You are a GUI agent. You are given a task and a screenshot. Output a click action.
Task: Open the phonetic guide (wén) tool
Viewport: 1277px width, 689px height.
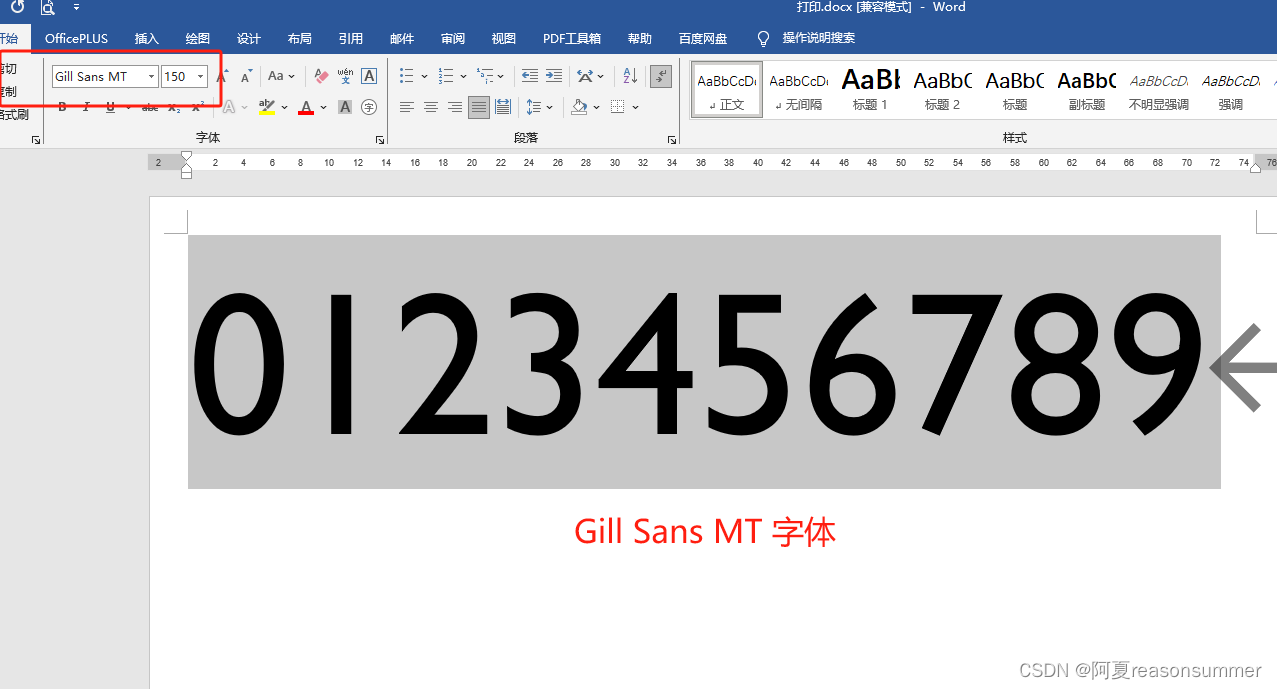click(345, 76)
